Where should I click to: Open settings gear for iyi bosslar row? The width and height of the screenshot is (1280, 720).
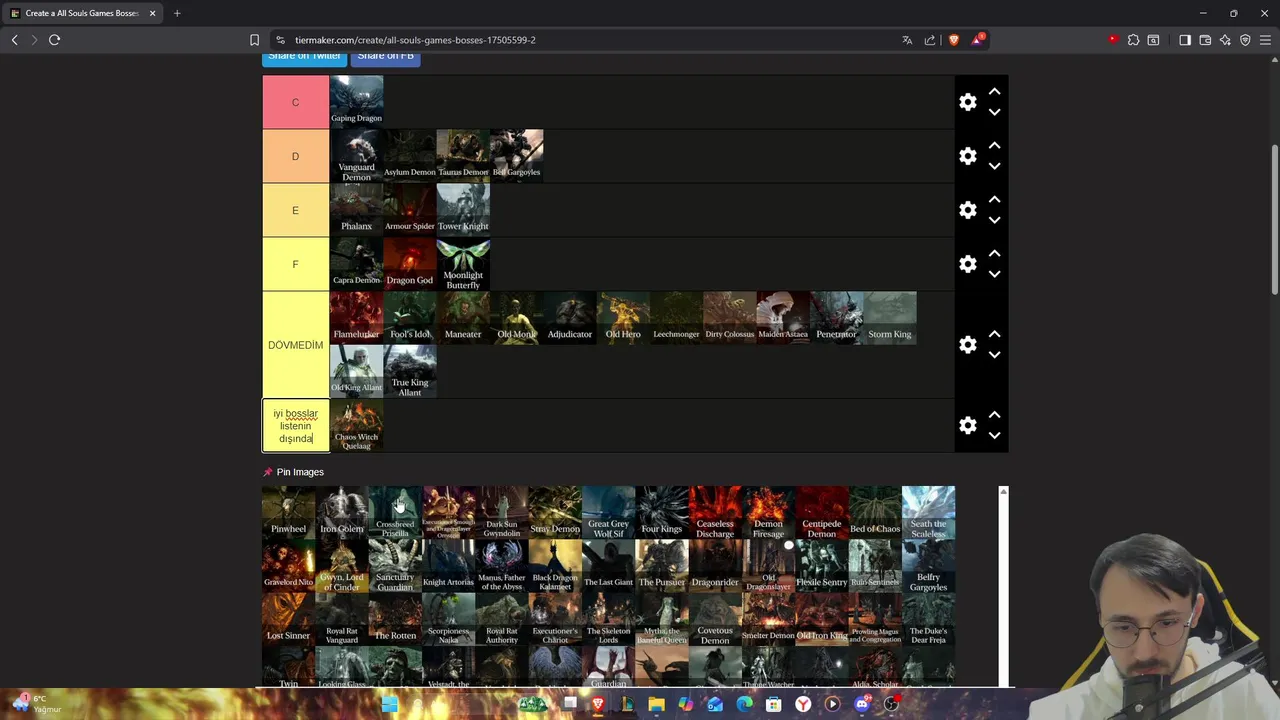point(968,426)
